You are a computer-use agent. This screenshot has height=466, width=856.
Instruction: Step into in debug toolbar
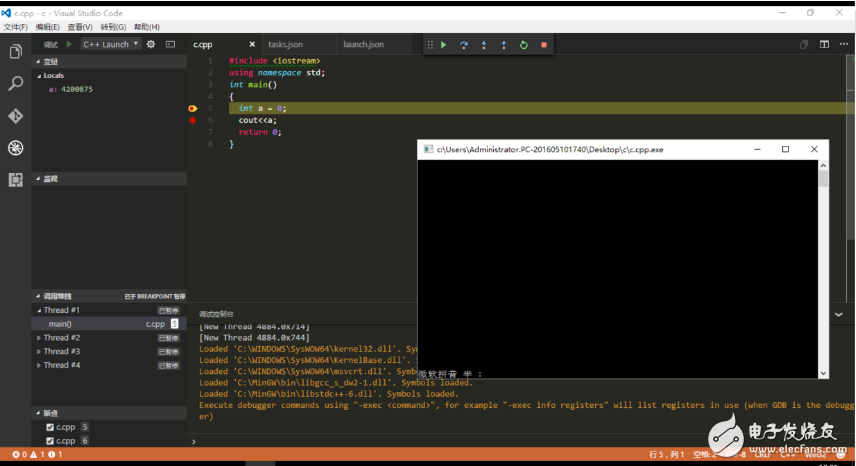[x=484, y=45]
